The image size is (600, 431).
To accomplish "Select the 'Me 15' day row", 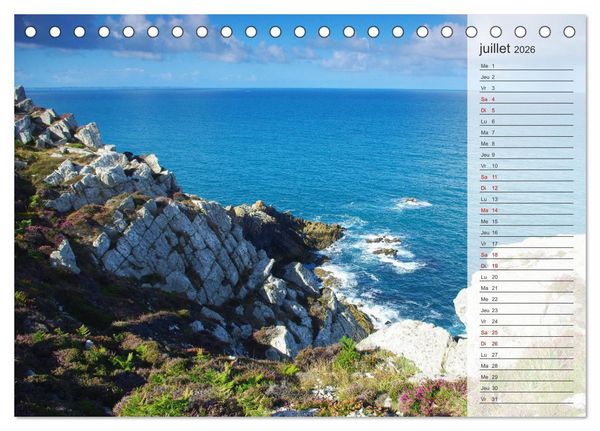I will tap(527, 221).
